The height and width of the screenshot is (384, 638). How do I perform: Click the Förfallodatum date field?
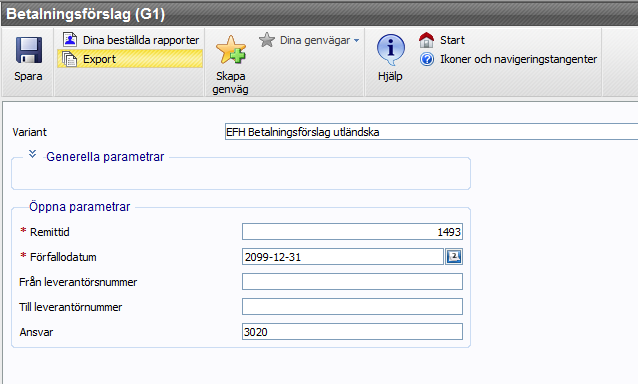click(343, 257)
